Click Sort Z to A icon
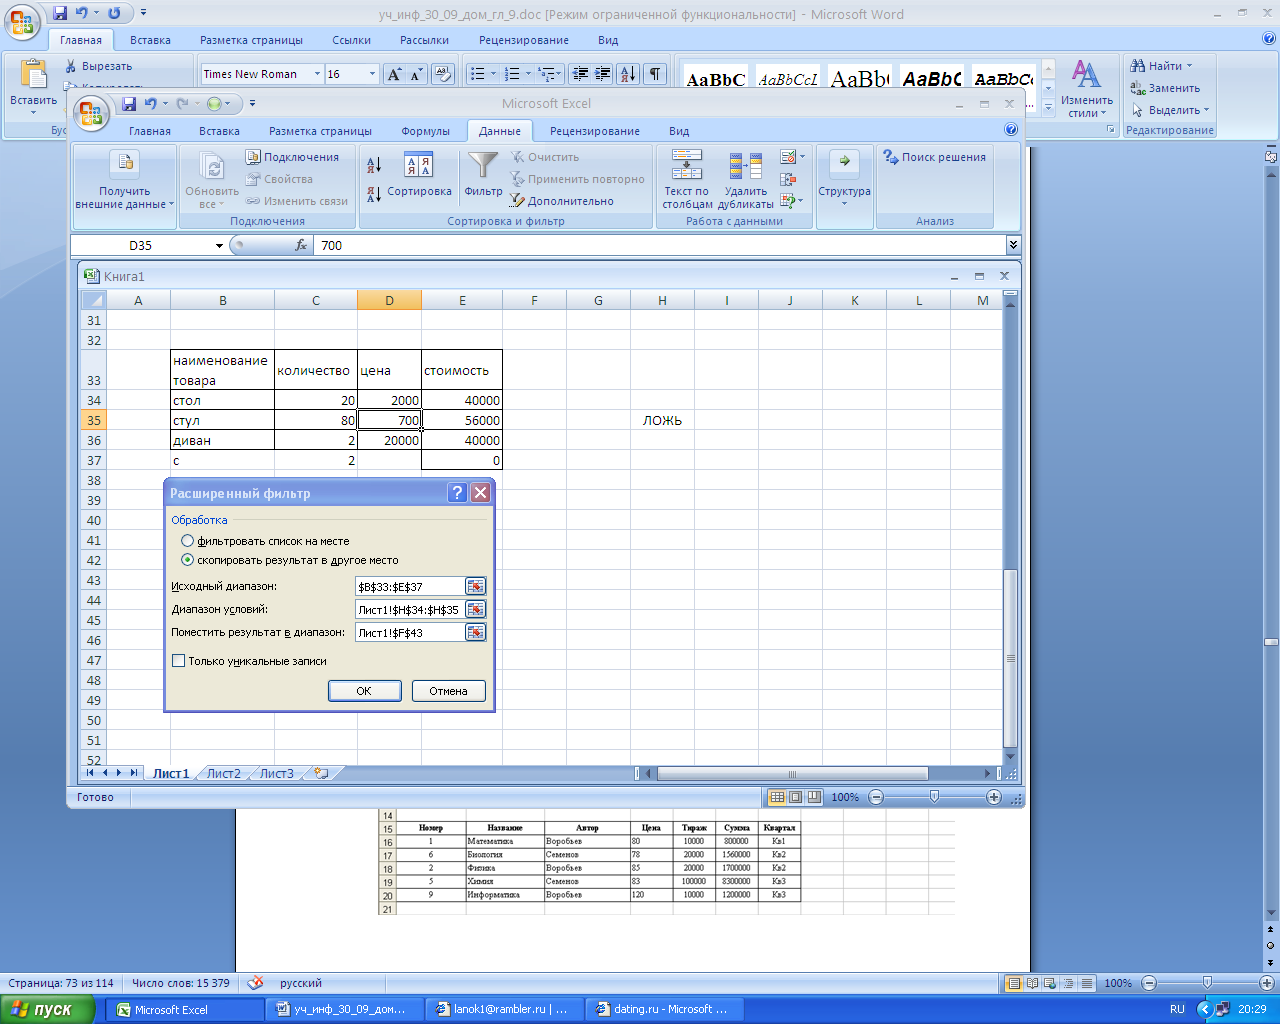Screen dimensions: 1280x1024 click(374, 193)
